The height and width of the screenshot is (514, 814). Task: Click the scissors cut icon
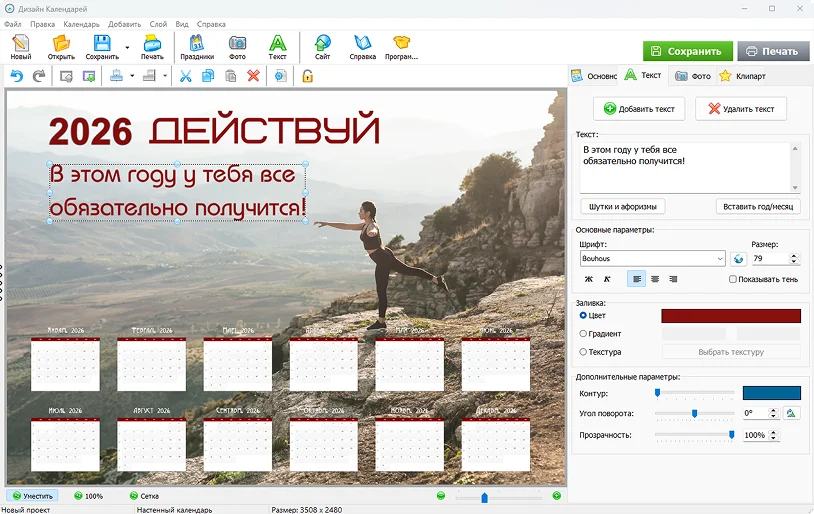point(185,76)
